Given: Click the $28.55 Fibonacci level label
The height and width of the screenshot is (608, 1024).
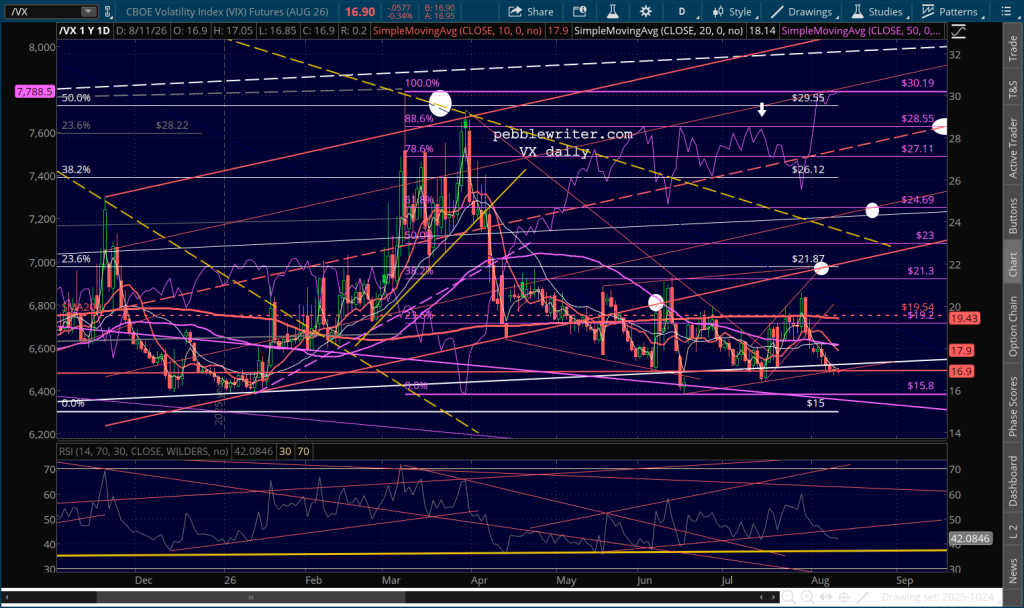Looking at the screenshot, I should coord(918,118).
